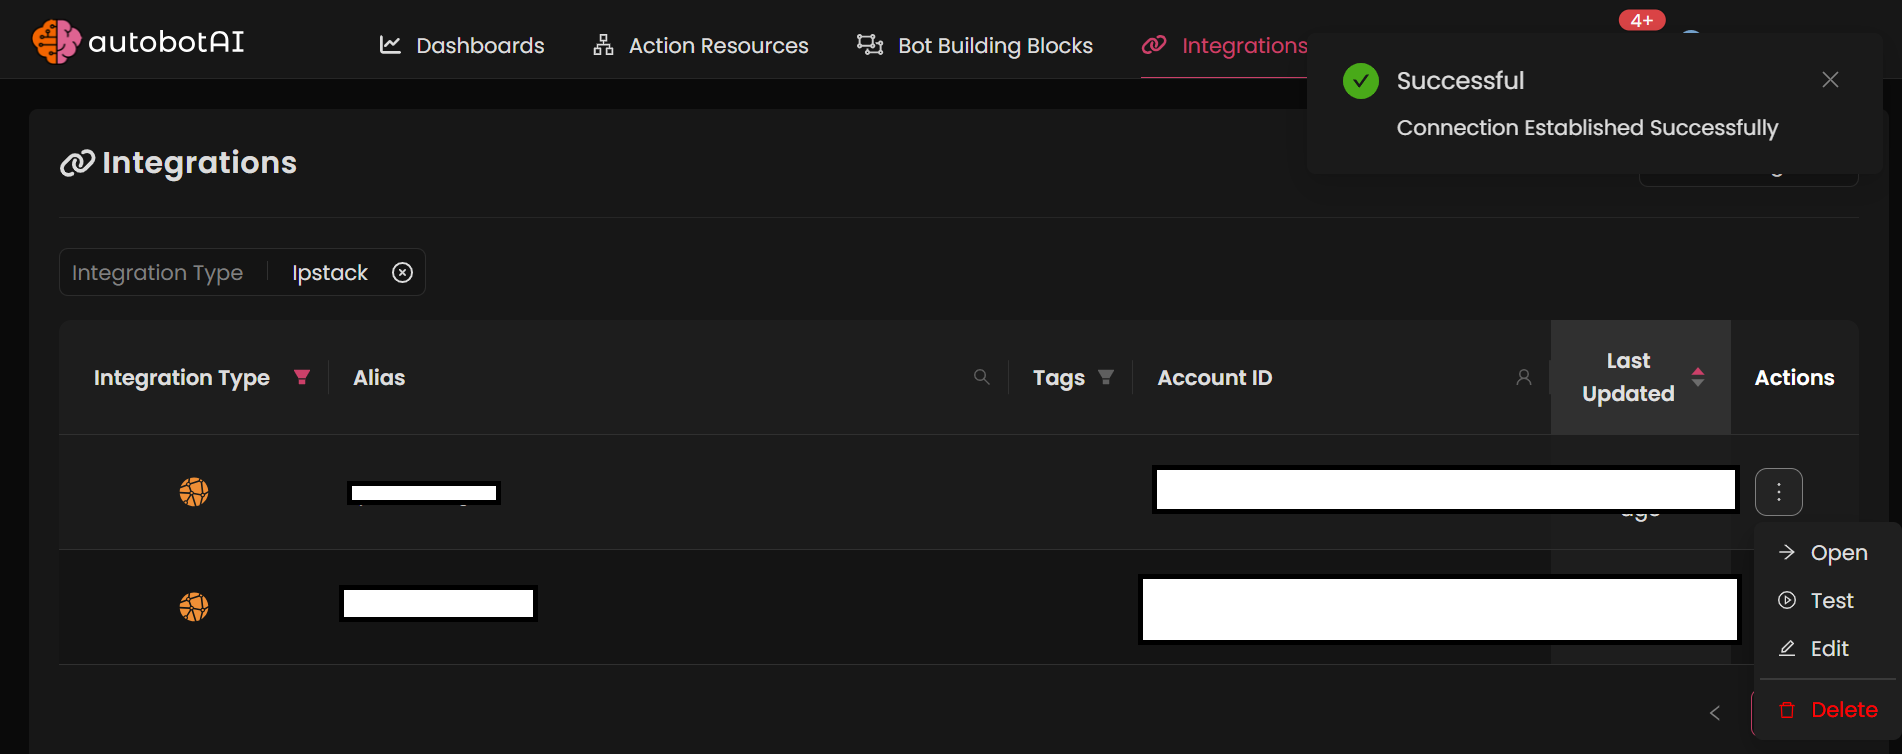
Task: Click the Integration Type filter field
Action: pyautogui.click(x=242, y=272)
